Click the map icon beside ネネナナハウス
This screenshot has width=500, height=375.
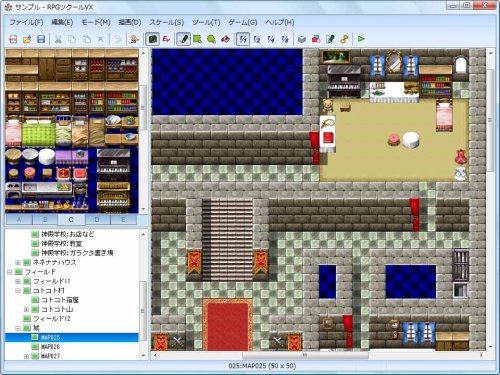27,263
